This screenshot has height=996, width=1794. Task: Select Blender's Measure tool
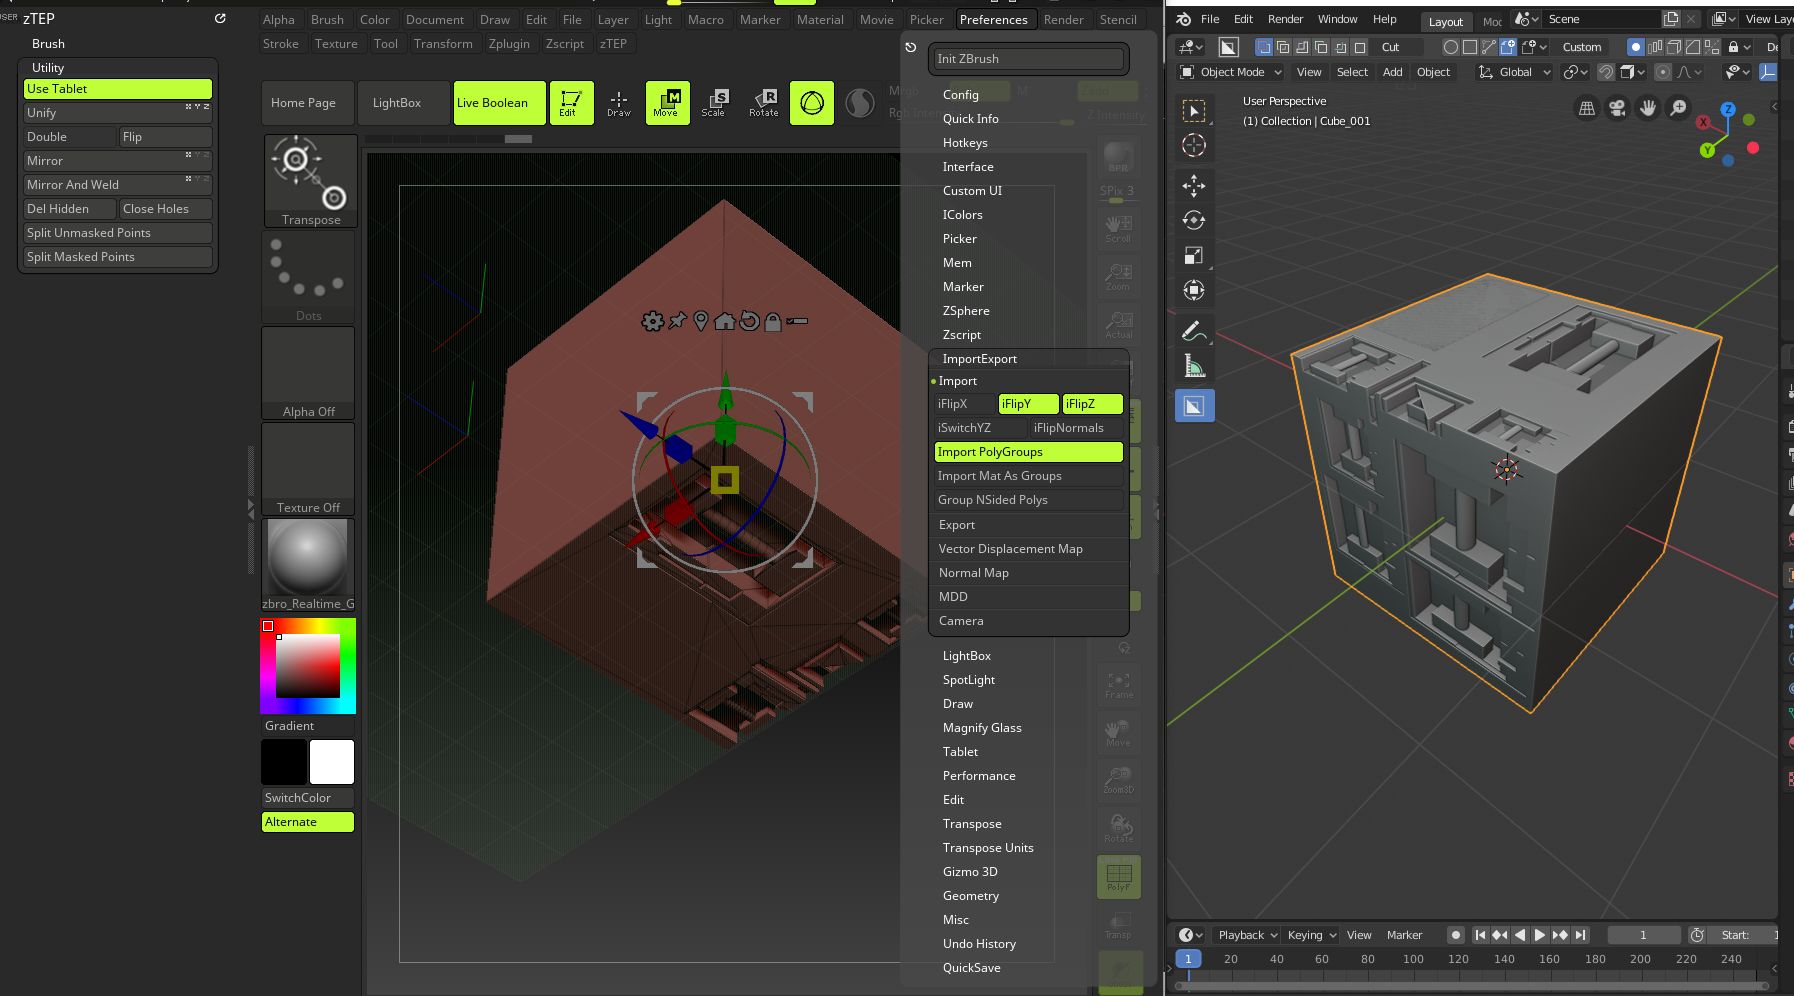click(x=1194, y=366)
